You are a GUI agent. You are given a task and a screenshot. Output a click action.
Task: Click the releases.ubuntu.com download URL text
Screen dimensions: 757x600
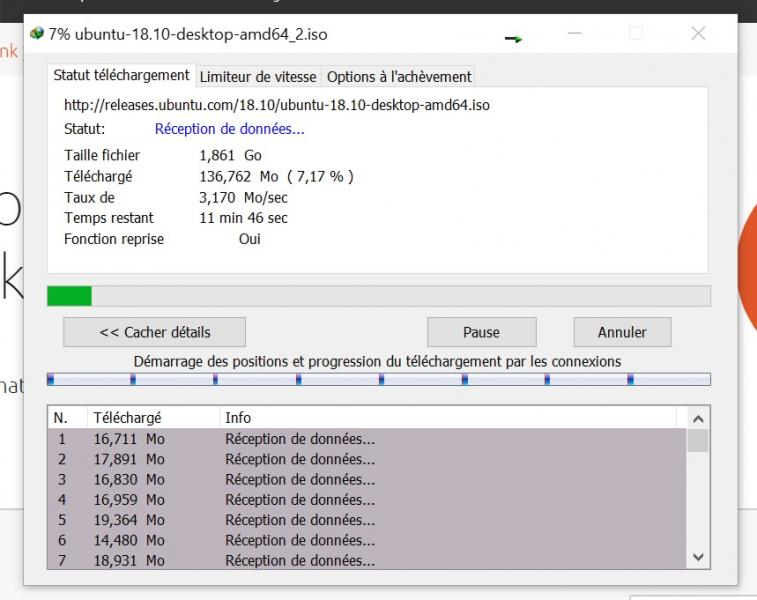[277, 105]
